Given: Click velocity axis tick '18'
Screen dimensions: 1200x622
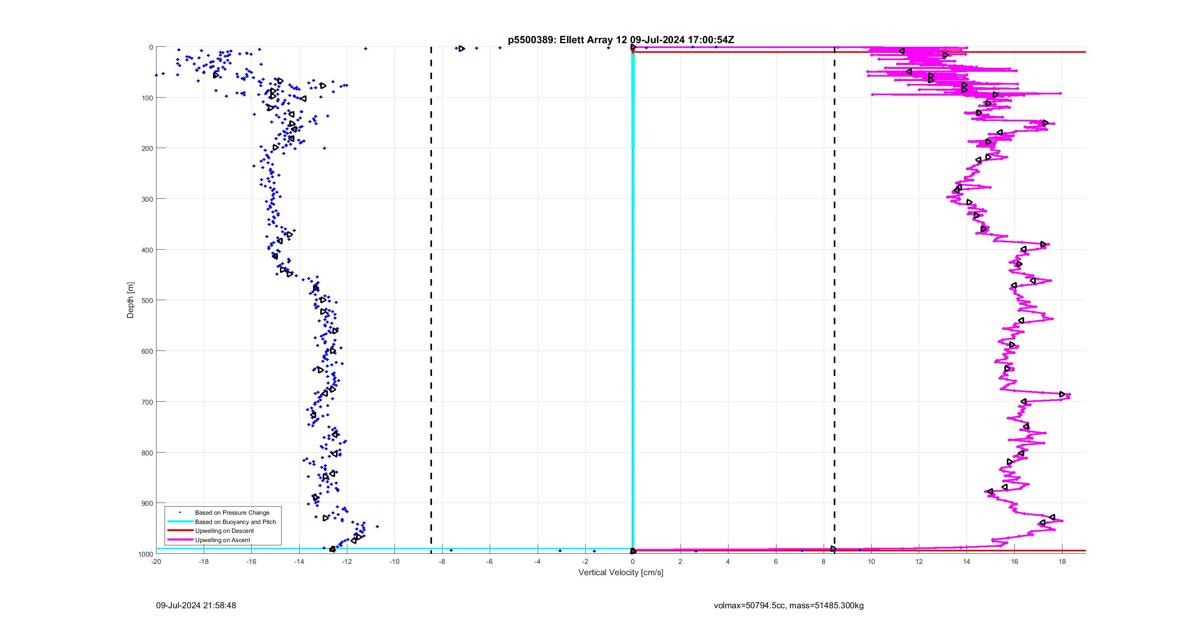Looking at the screenshot, I should pos(1062,561).
